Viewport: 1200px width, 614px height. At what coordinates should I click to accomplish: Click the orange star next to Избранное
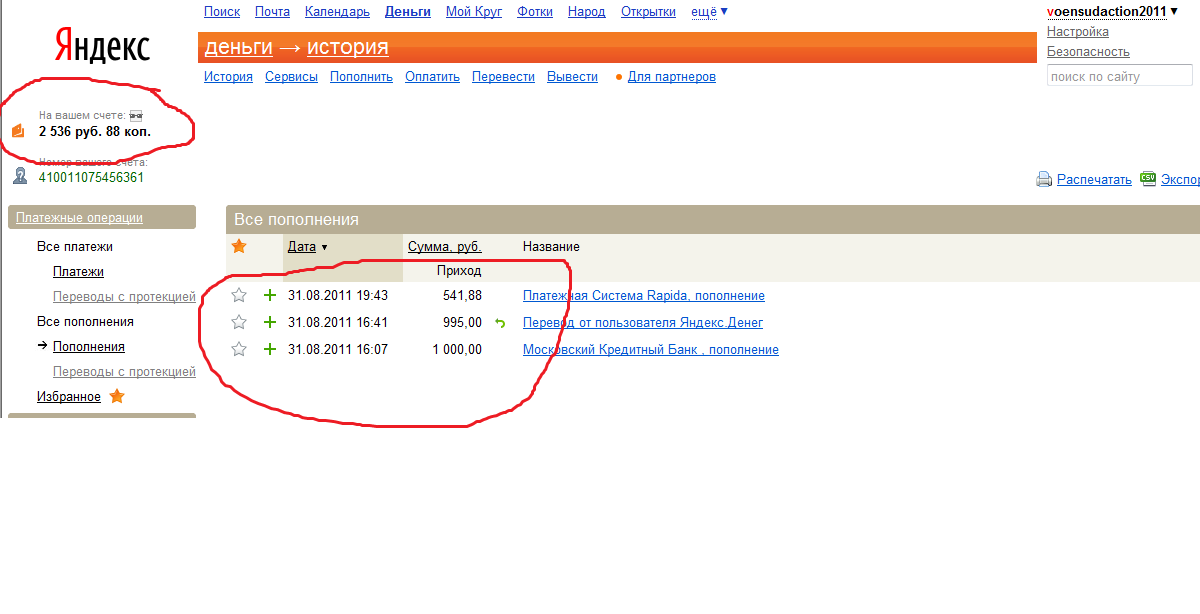coord(117,397)
